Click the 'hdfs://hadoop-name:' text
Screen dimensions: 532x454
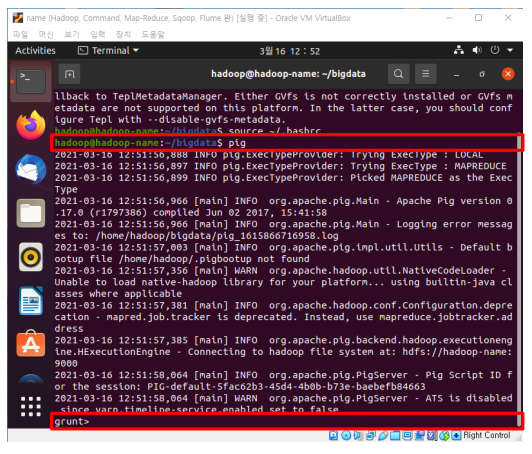[457, 352]
